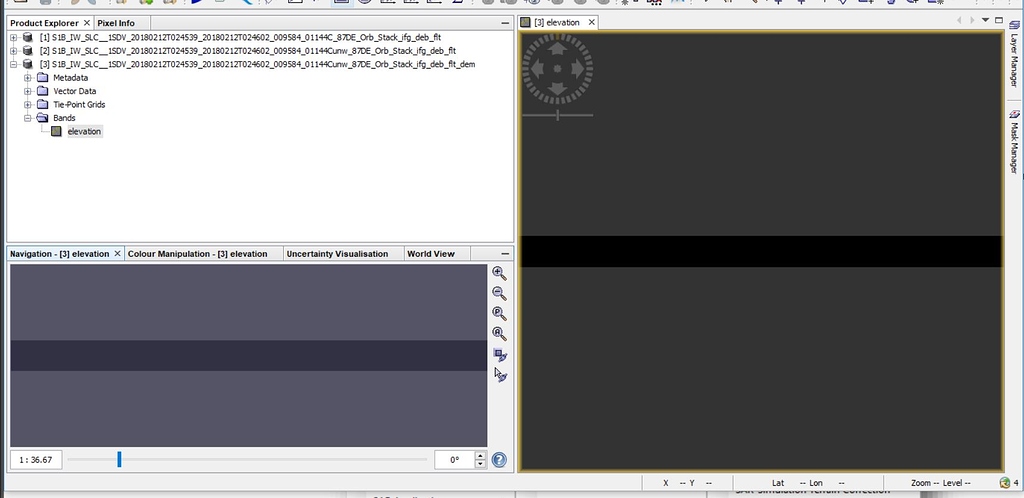Click synchronise cursor position icon
Image resolution: width=1024 pixels, height=498 pixels.
click(500, 375)
